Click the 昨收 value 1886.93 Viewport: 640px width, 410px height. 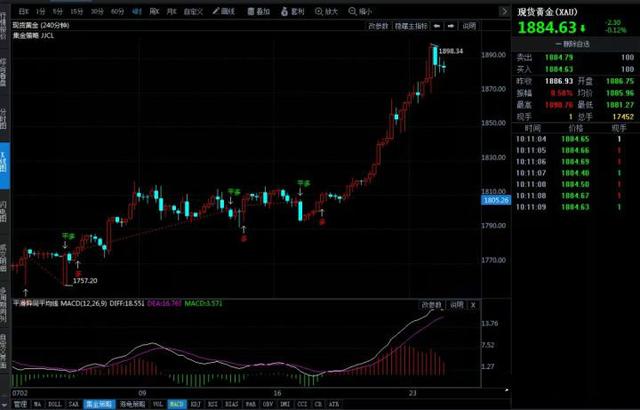559,81
